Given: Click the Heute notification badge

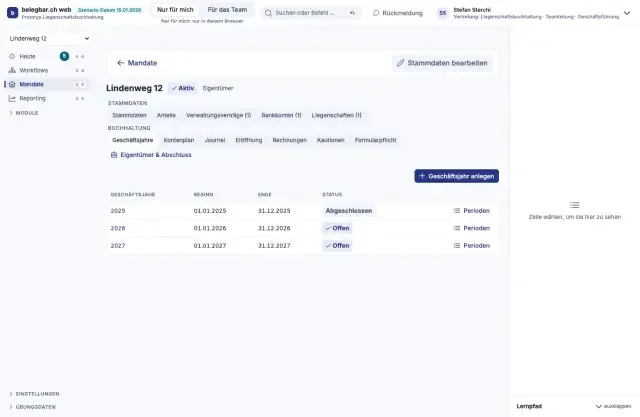Looking at the screenshot, I should (64, 56).
